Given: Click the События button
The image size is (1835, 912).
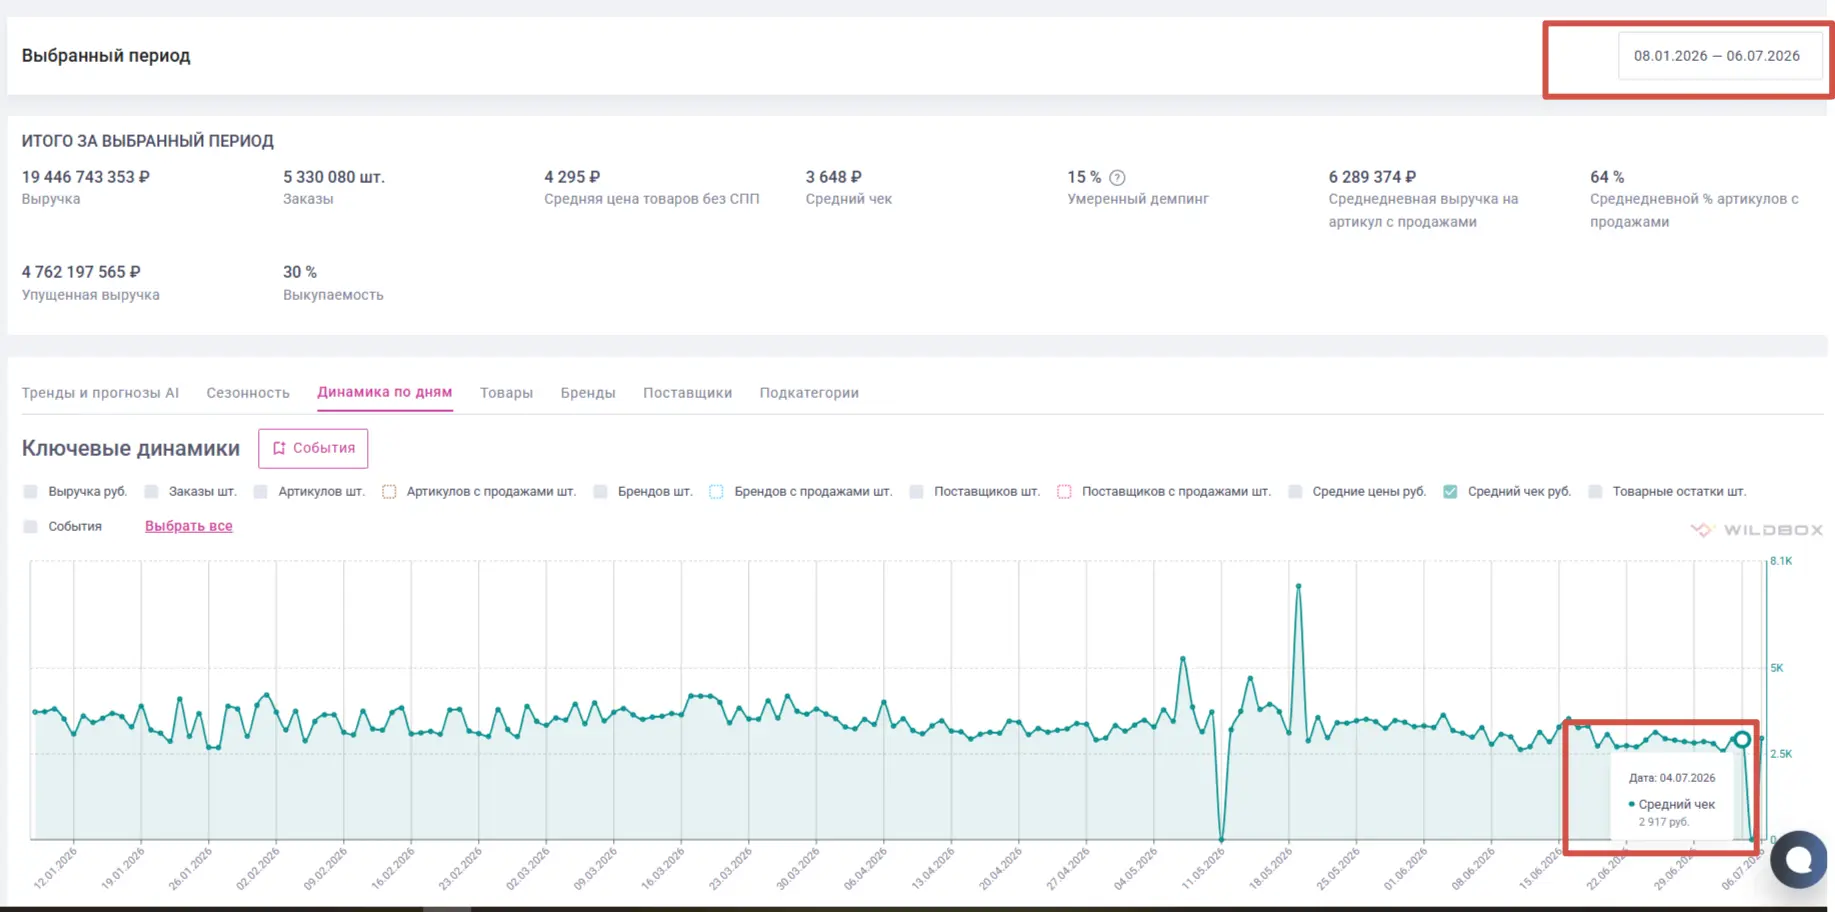Looking at the screenshot, I should pos(313,448).
